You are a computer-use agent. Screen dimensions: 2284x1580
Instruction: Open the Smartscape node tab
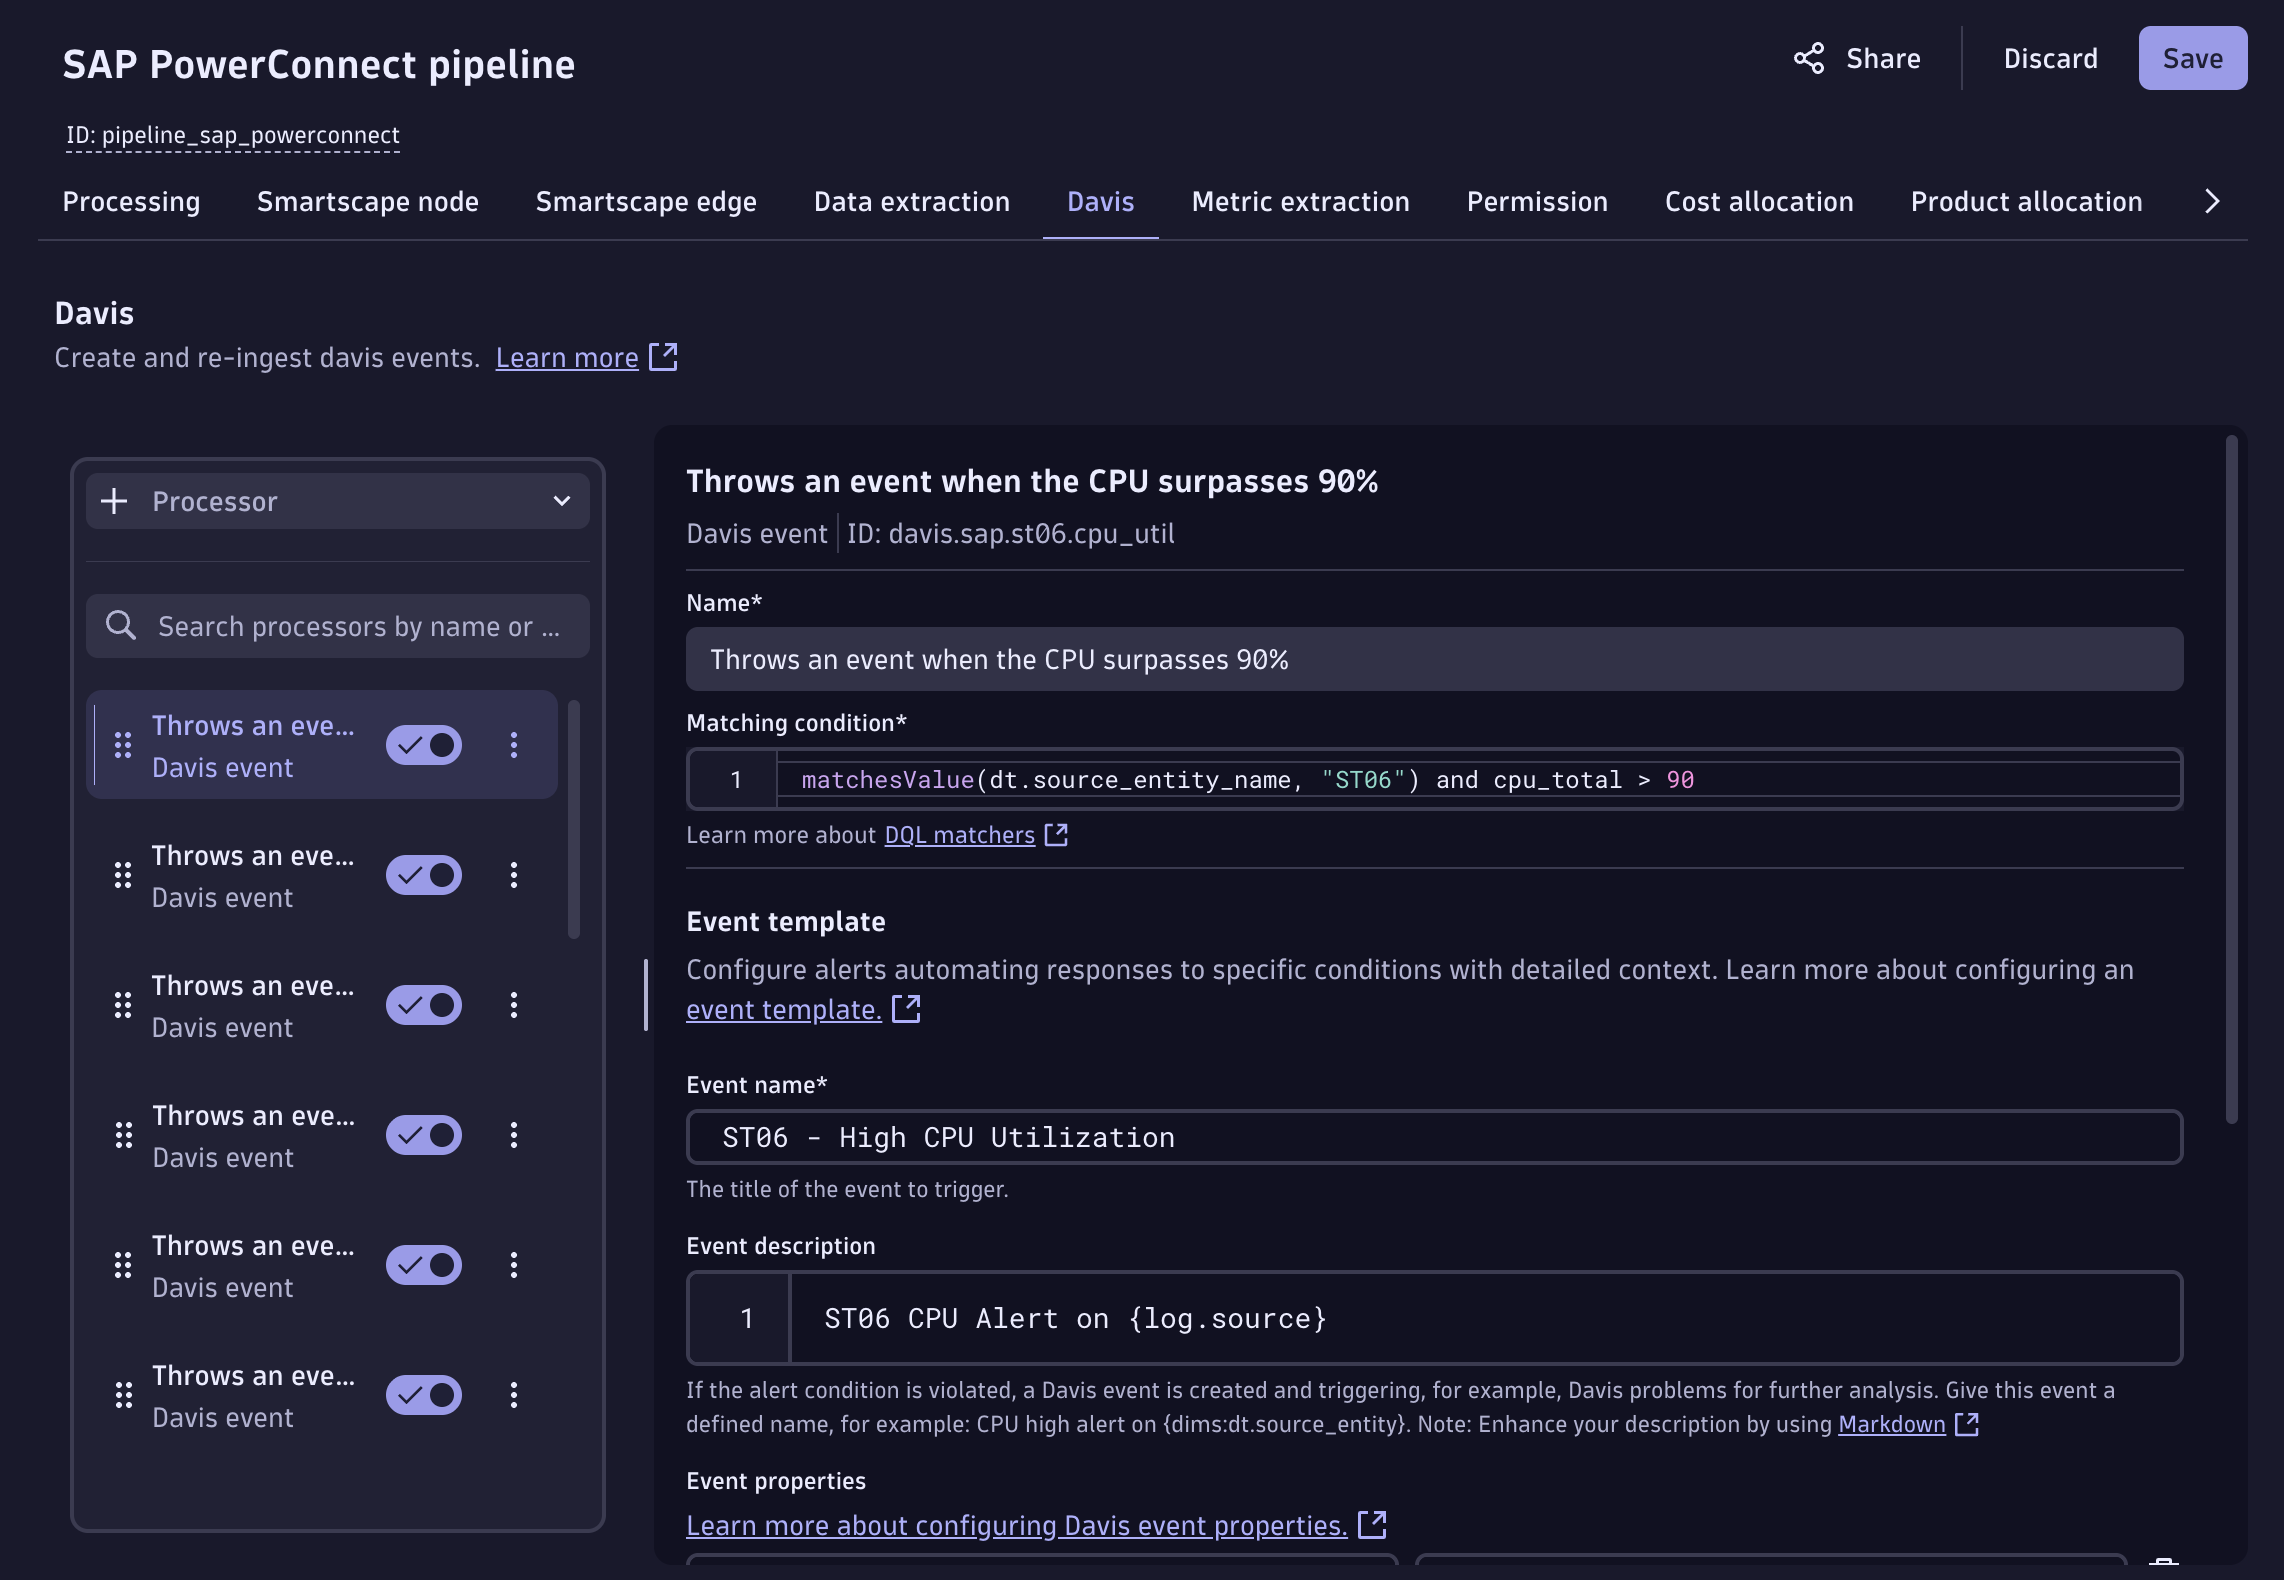click(368, 202)
